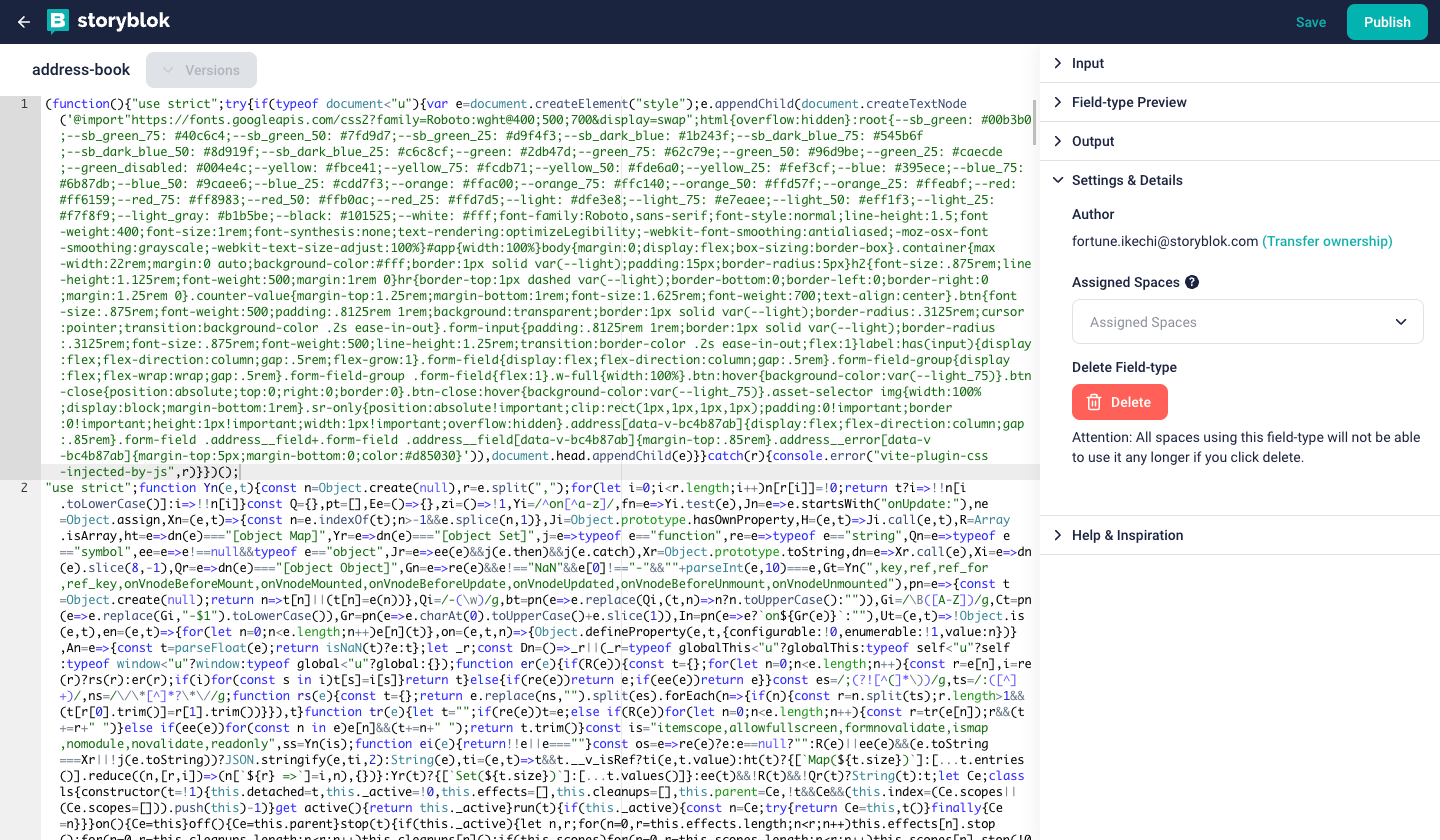
Task: Expand the Output section
Action: [1240, 141]
